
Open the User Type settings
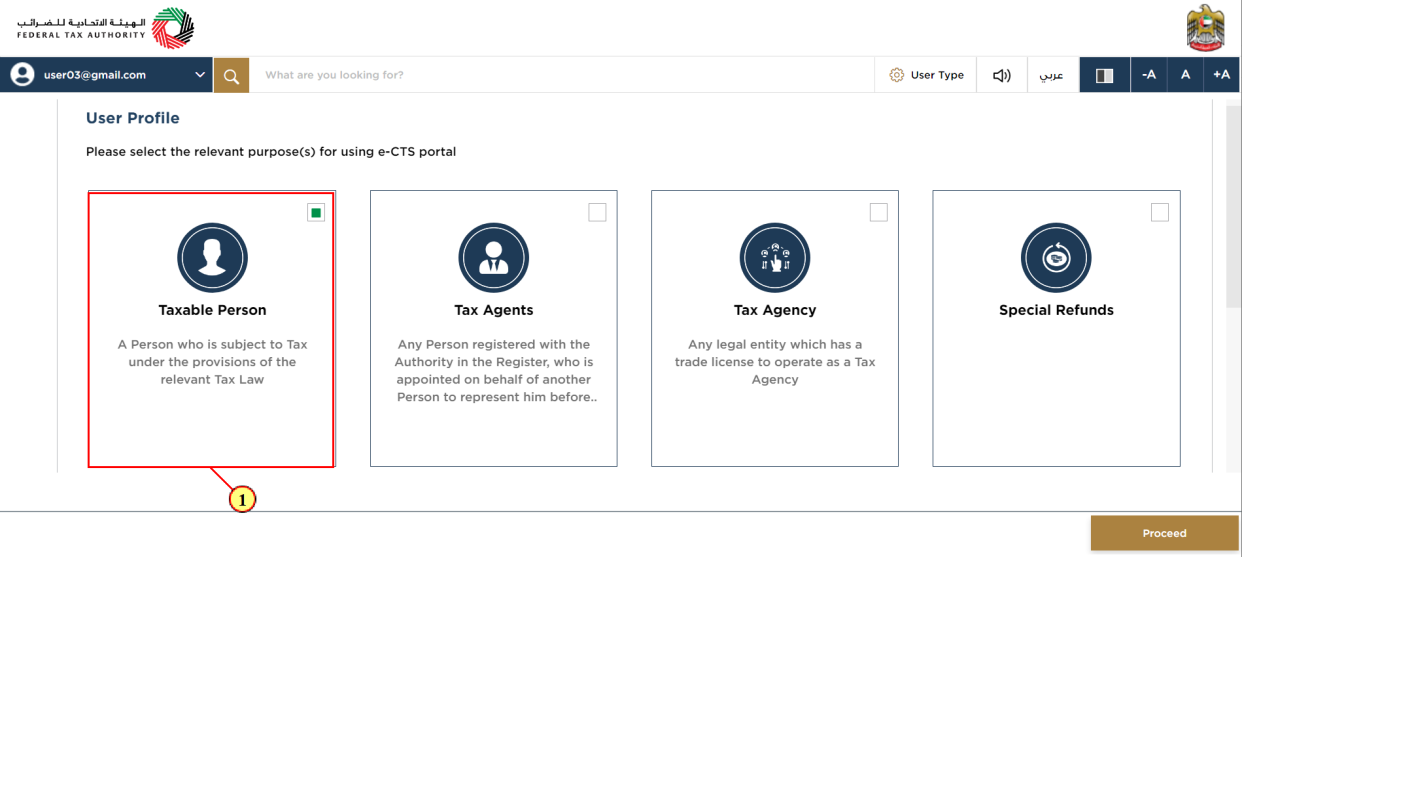926,75
